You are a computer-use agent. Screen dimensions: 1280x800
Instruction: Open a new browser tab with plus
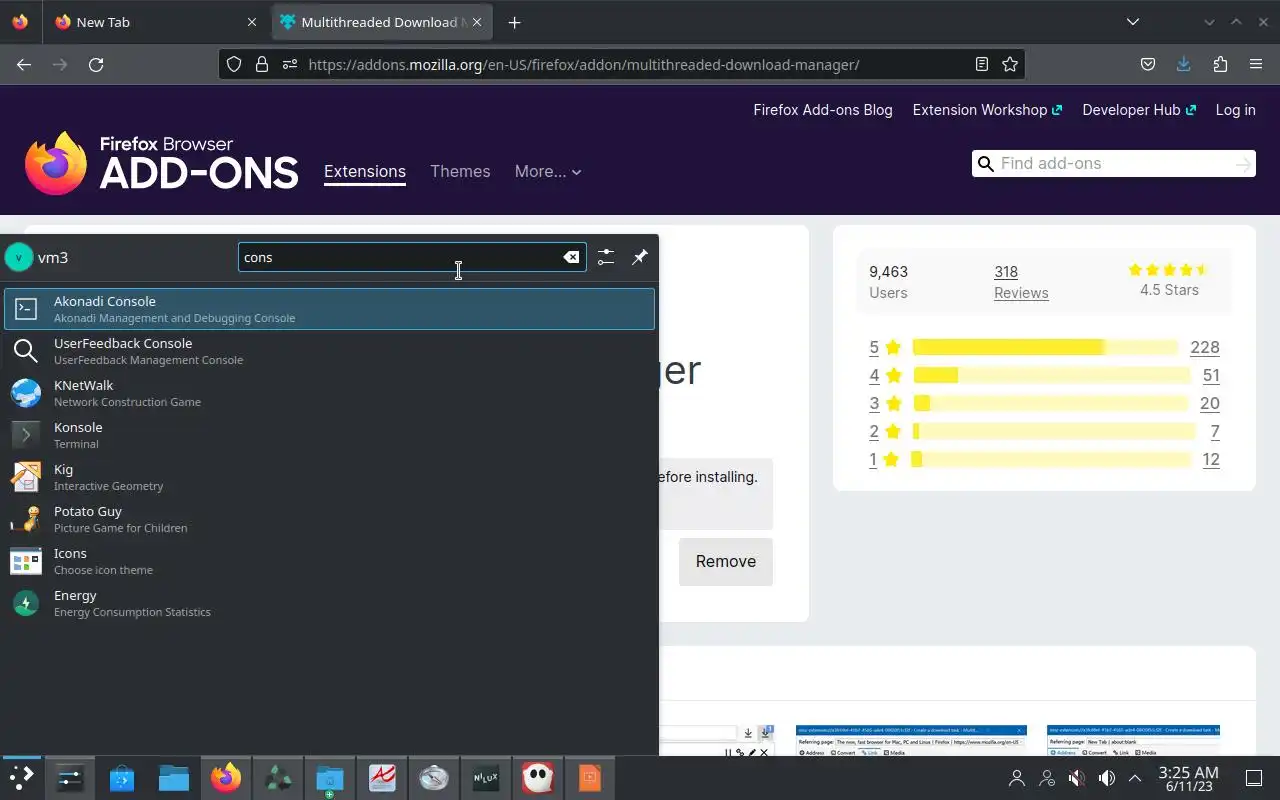point(514,22)
